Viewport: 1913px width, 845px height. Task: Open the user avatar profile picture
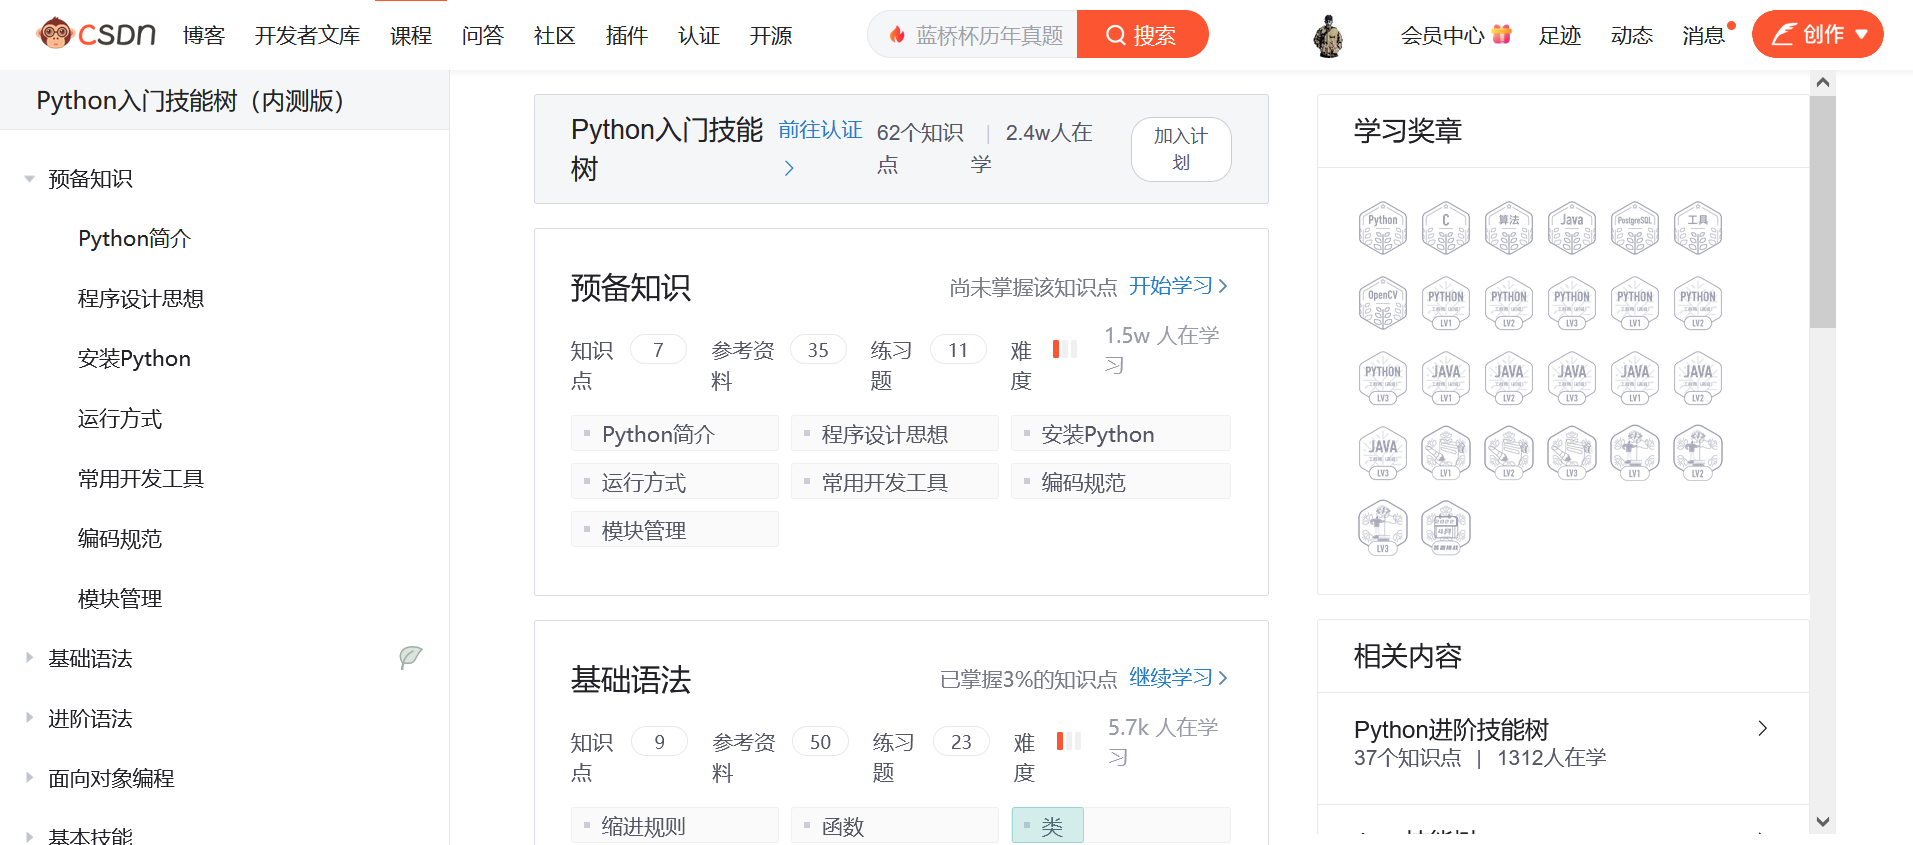pyautogui.click(x=1328, y=36)
